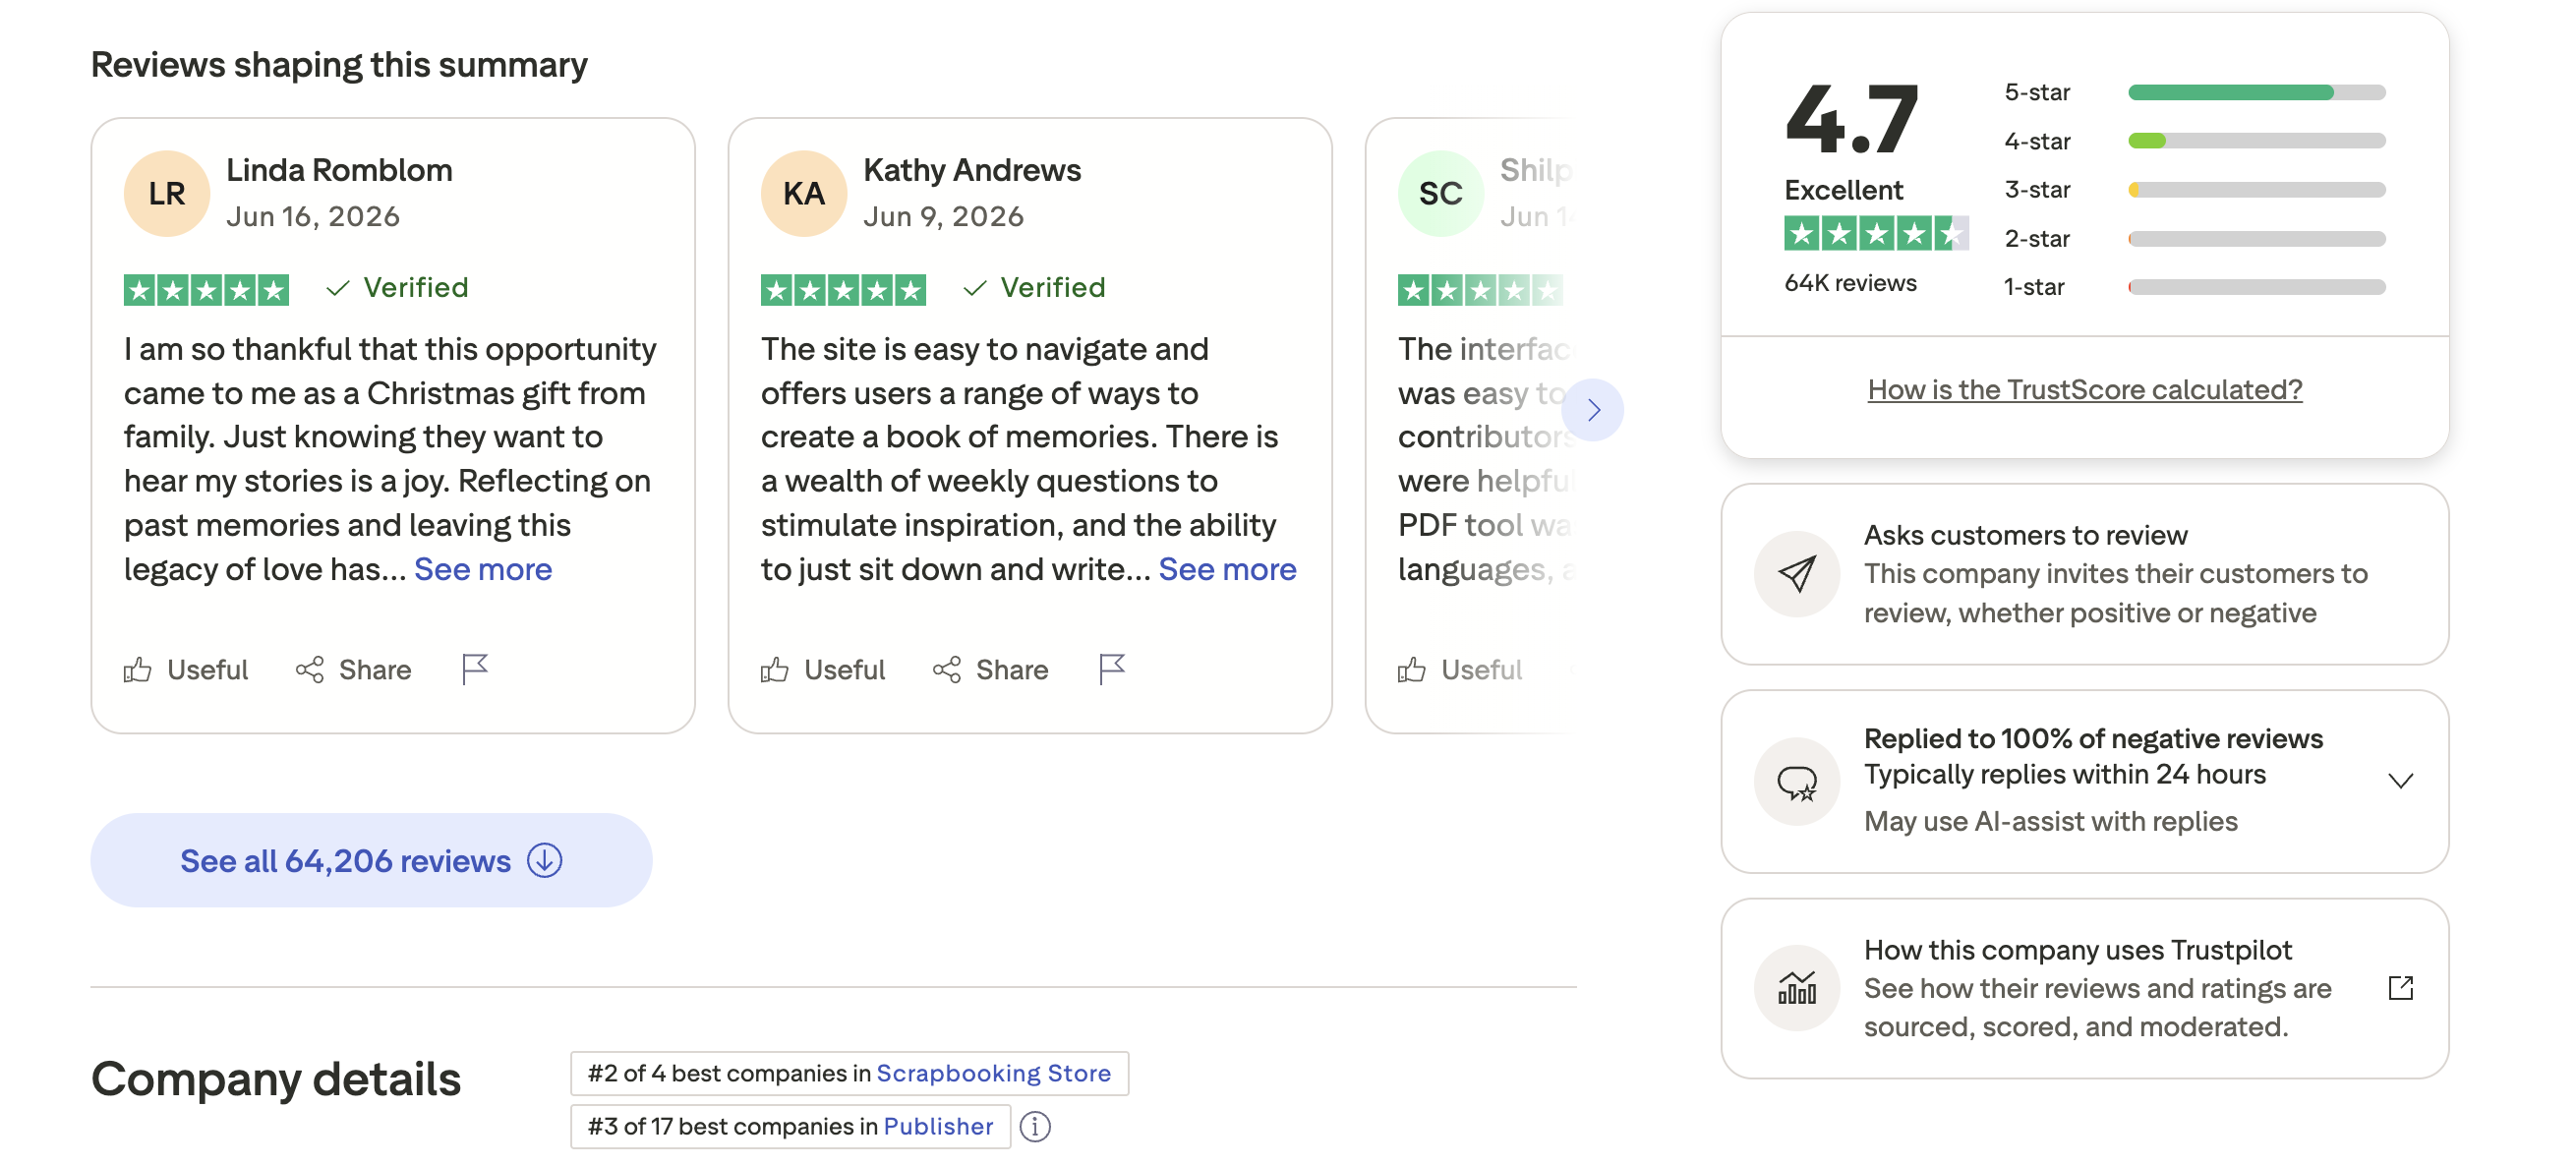The width and height of the screenshot is (2576, 1166).
Task: Share Linda Romblom's review
Action: pos(353,669)
